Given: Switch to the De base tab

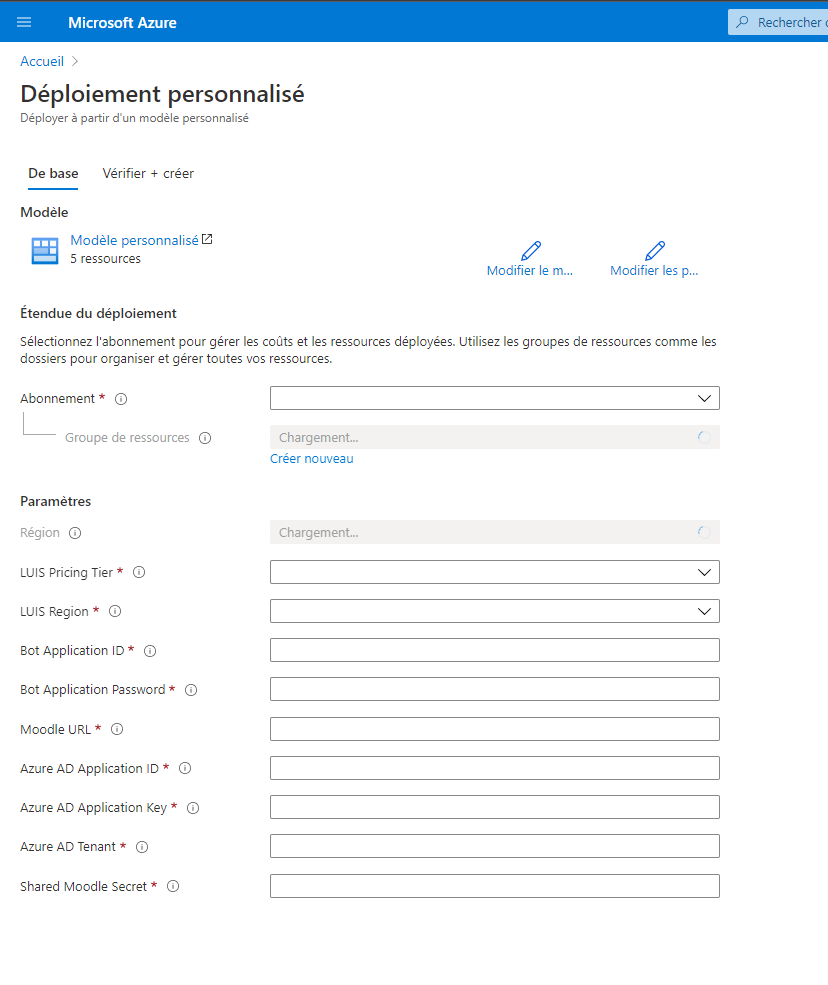Looking at the screenshot, I should (x=53, y=173).
